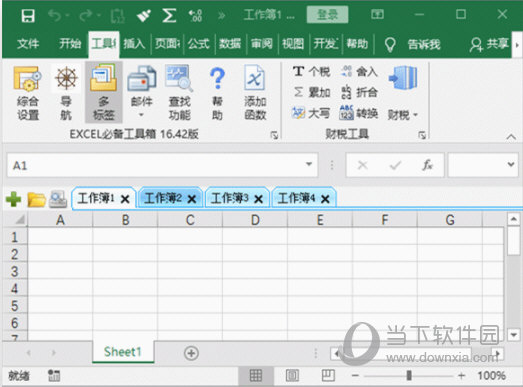The image size is (523, 387).
Task: Click the 舍入 rounding tool
Action: [x=360, y=71]
